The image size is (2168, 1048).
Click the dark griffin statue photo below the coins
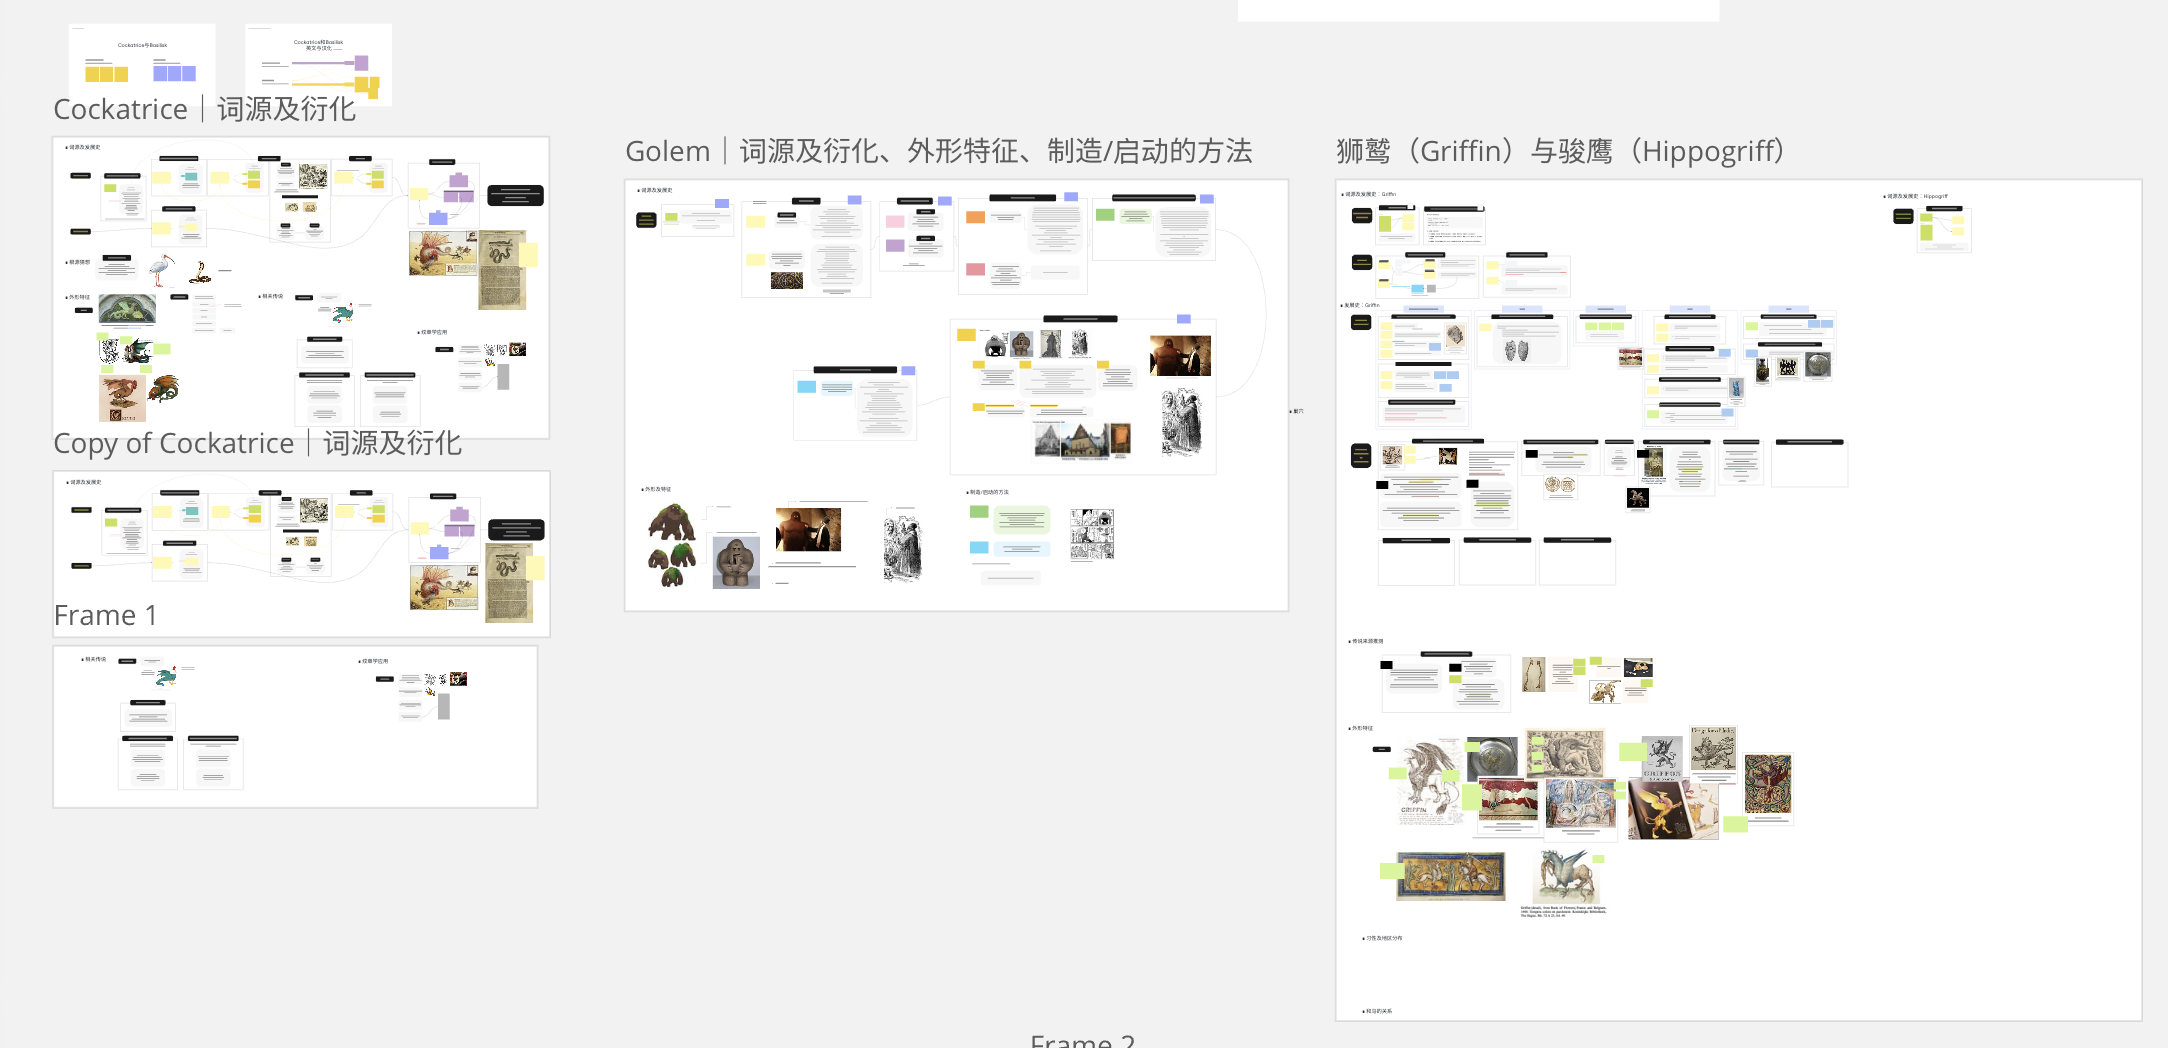click(1637, 498)
